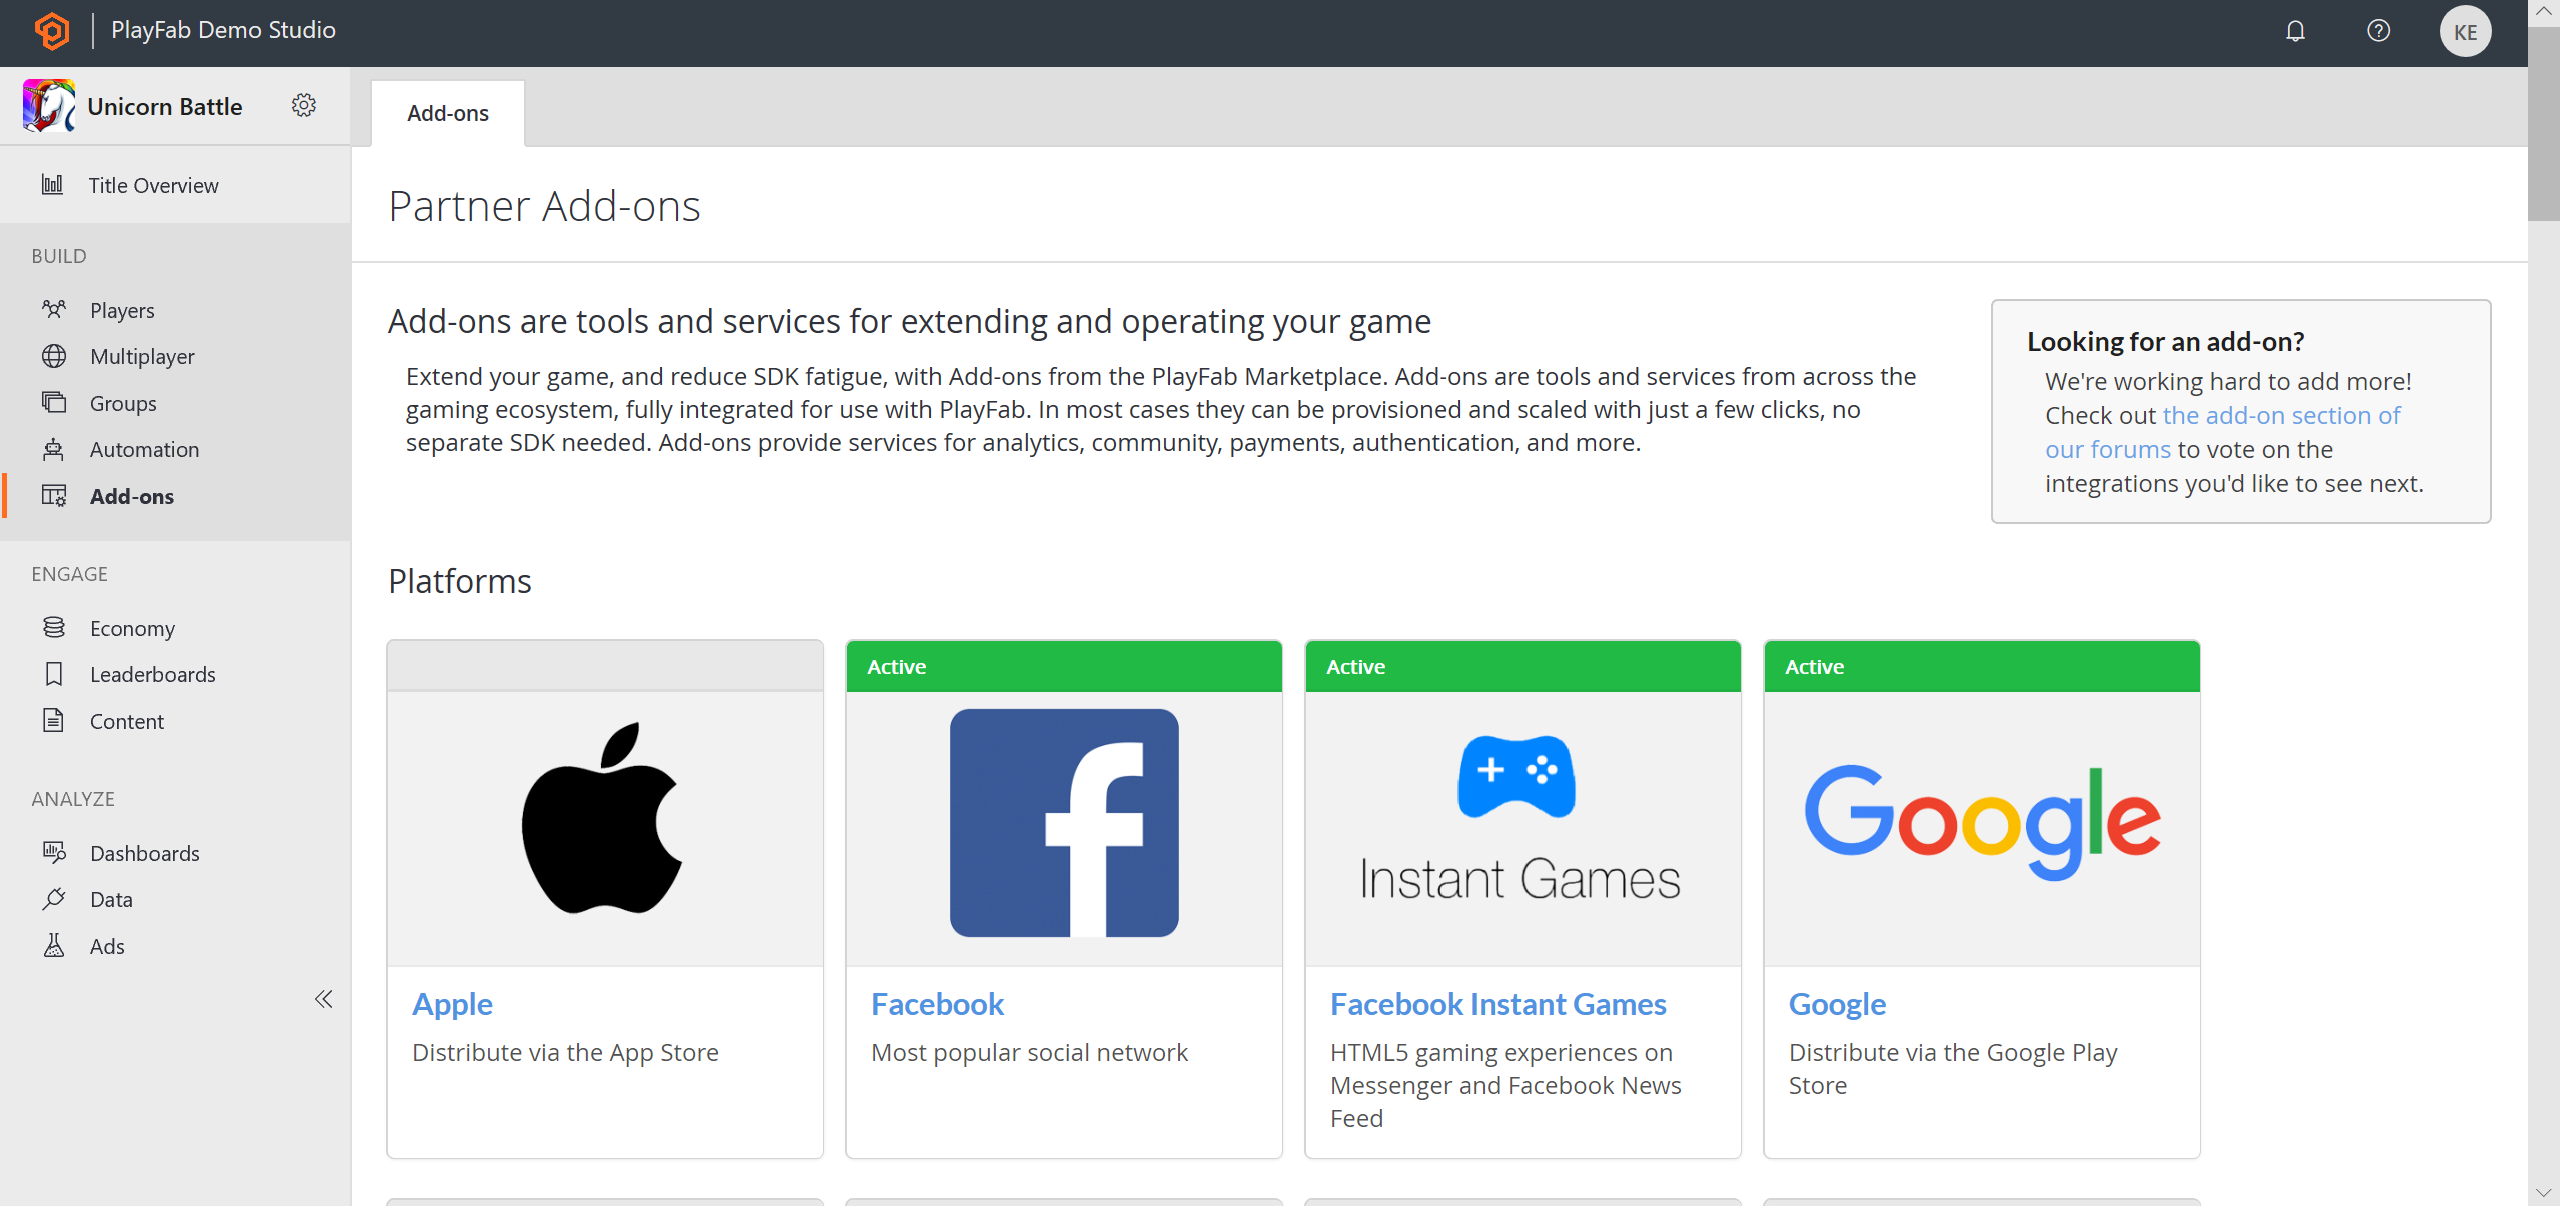
Task: Click the Ads sidebar icon
Action: click(x=54, y=945)
